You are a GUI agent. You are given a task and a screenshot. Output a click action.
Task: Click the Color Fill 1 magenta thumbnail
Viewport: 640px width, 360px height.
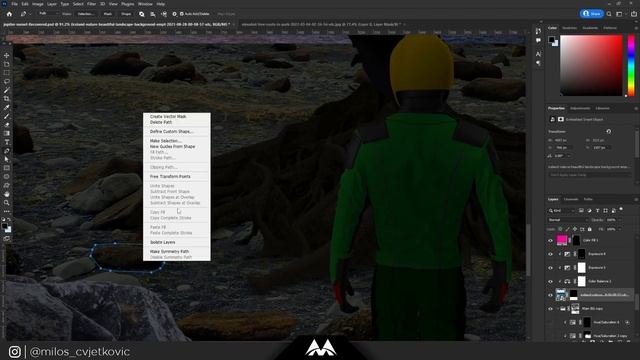[562, 240]
